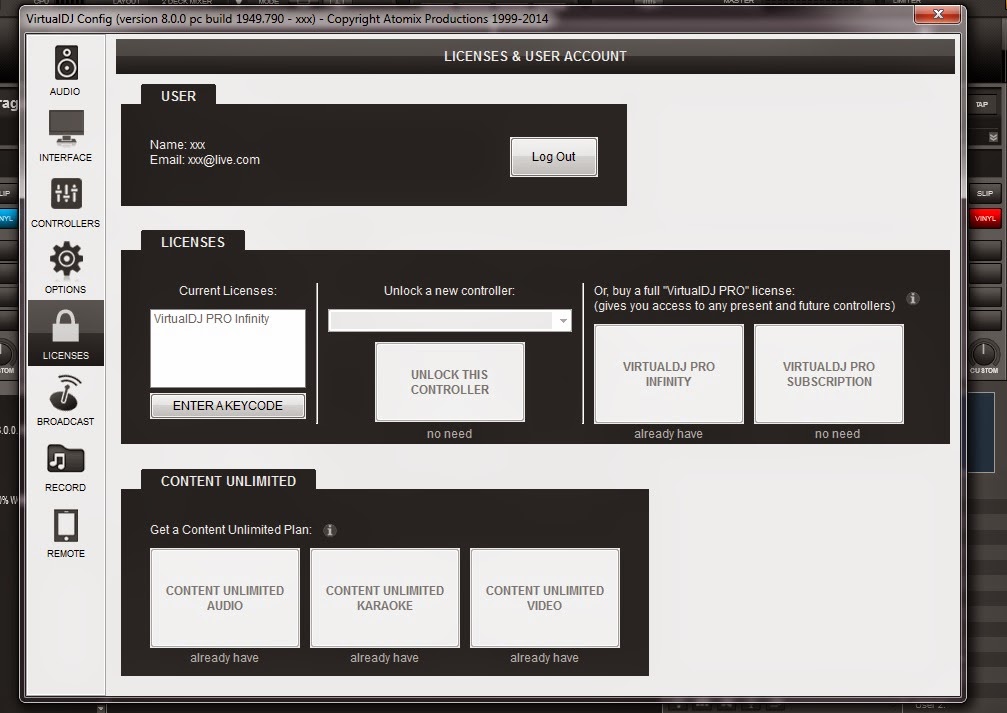Open the Remote settings section

[66, 533]
